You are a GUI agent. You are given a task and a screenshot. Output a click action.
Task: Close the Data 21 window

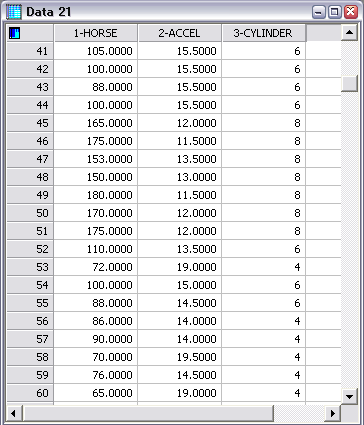(351, 12)
